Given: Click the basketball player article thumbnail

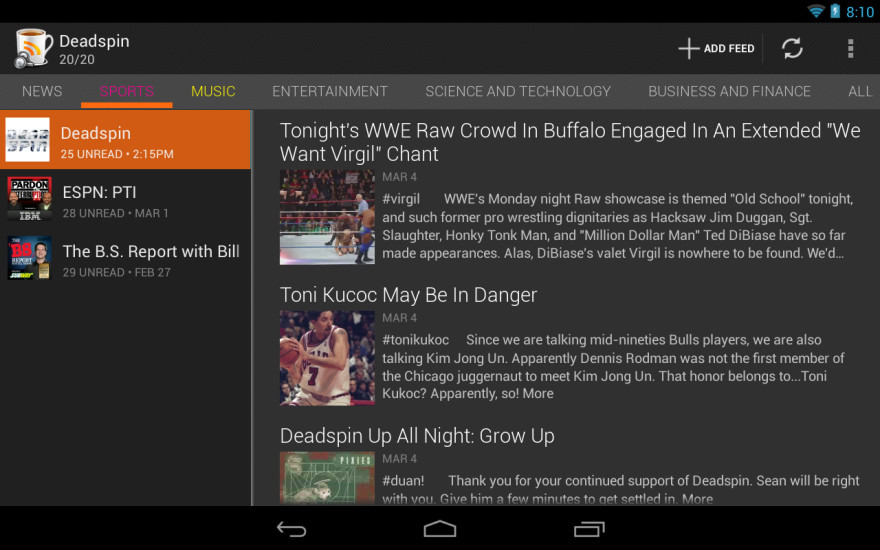Looking at the screenshot, I should click(x=327, y=357).
